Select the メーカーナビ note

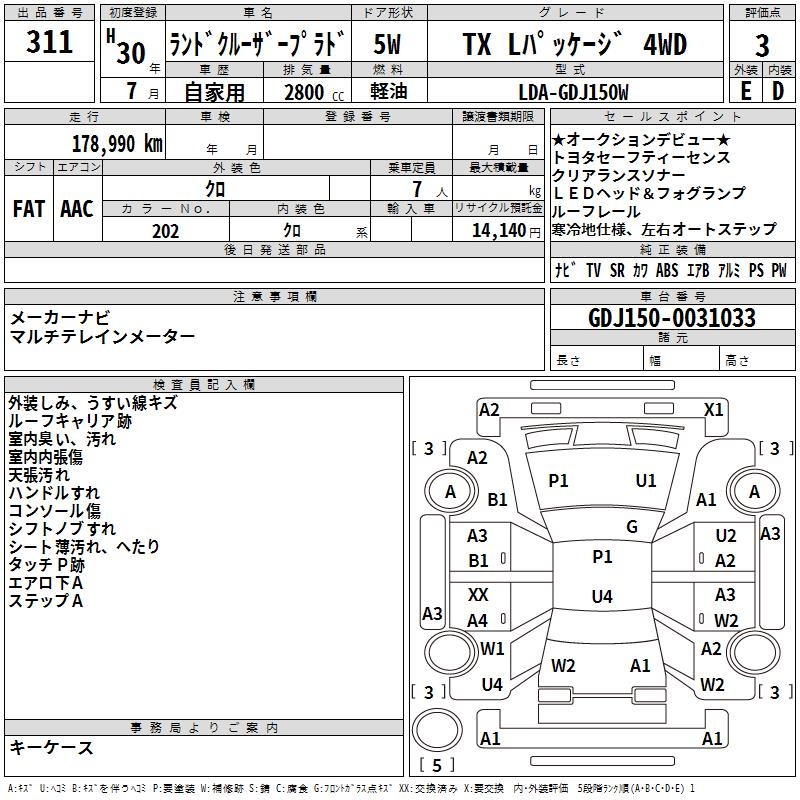(x=60, y=318)
